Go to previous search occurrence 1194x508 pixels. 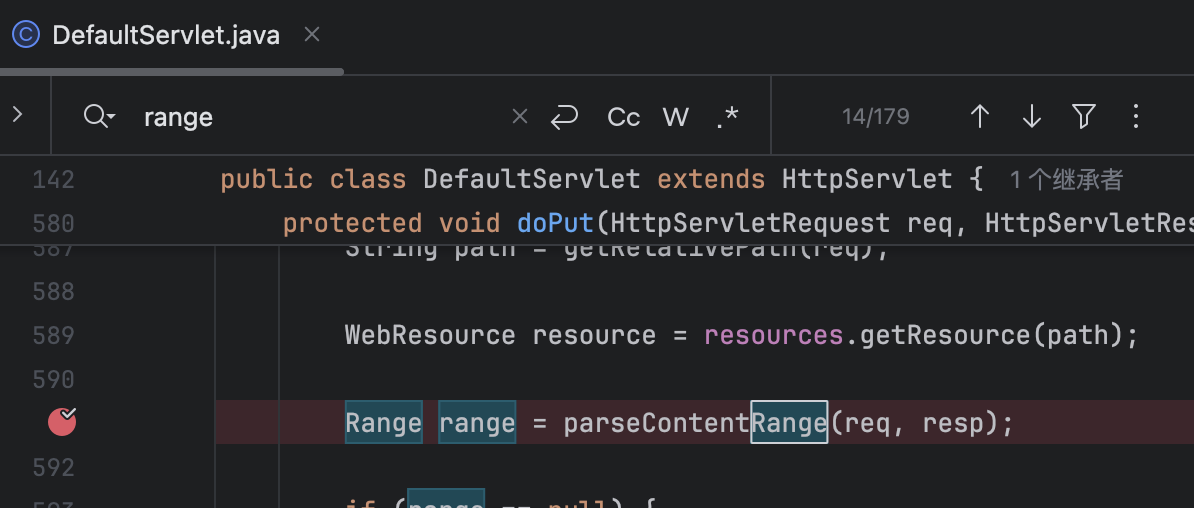click(x=980, y=117)
